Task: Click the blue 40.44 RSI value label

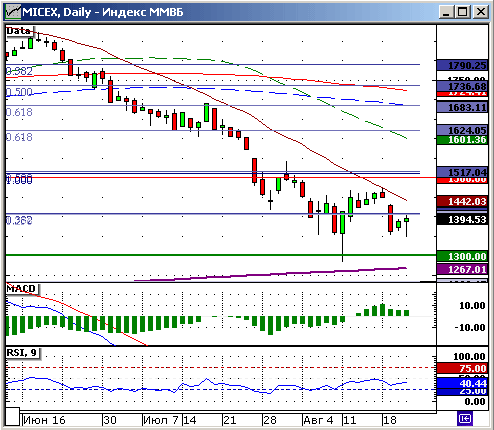Action: point(462,383)
